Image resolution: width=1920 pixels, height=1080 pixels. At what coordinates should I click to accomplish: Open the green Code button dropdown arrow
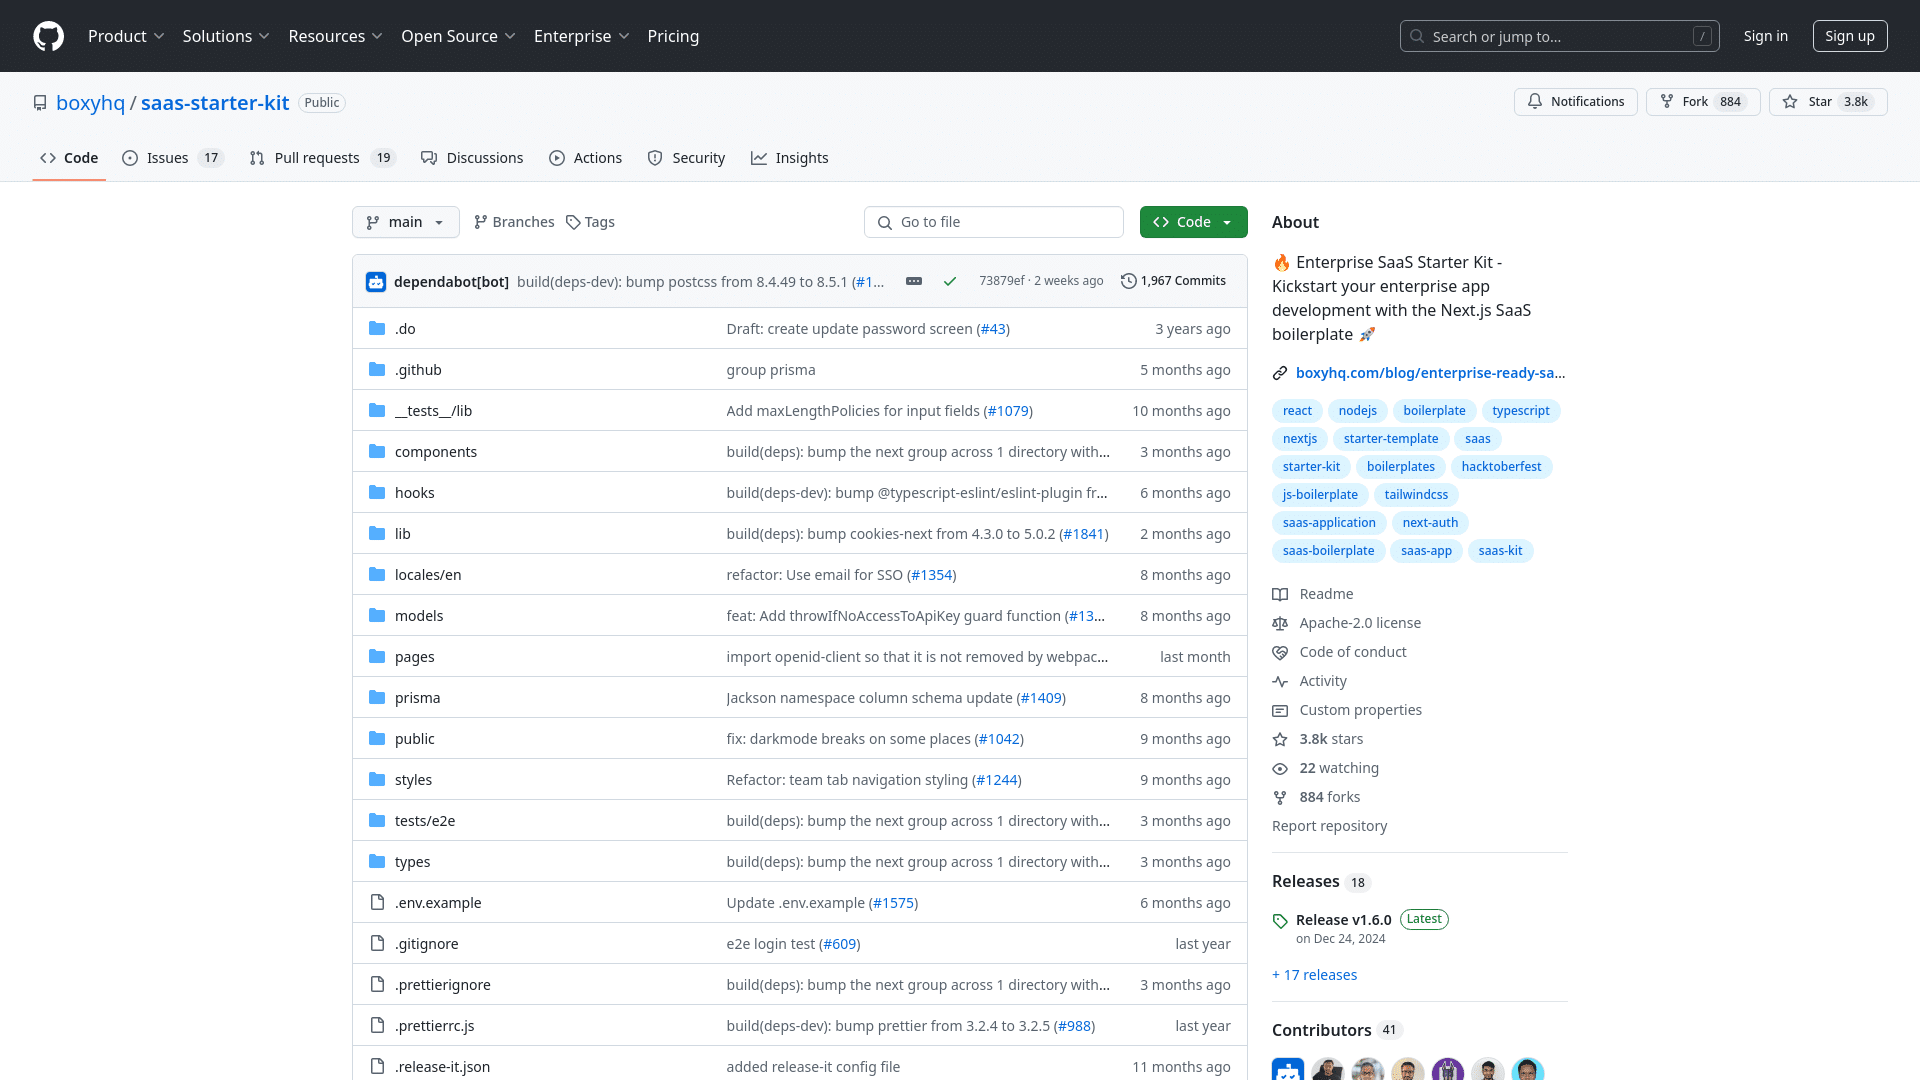[x=1227, y=222]
